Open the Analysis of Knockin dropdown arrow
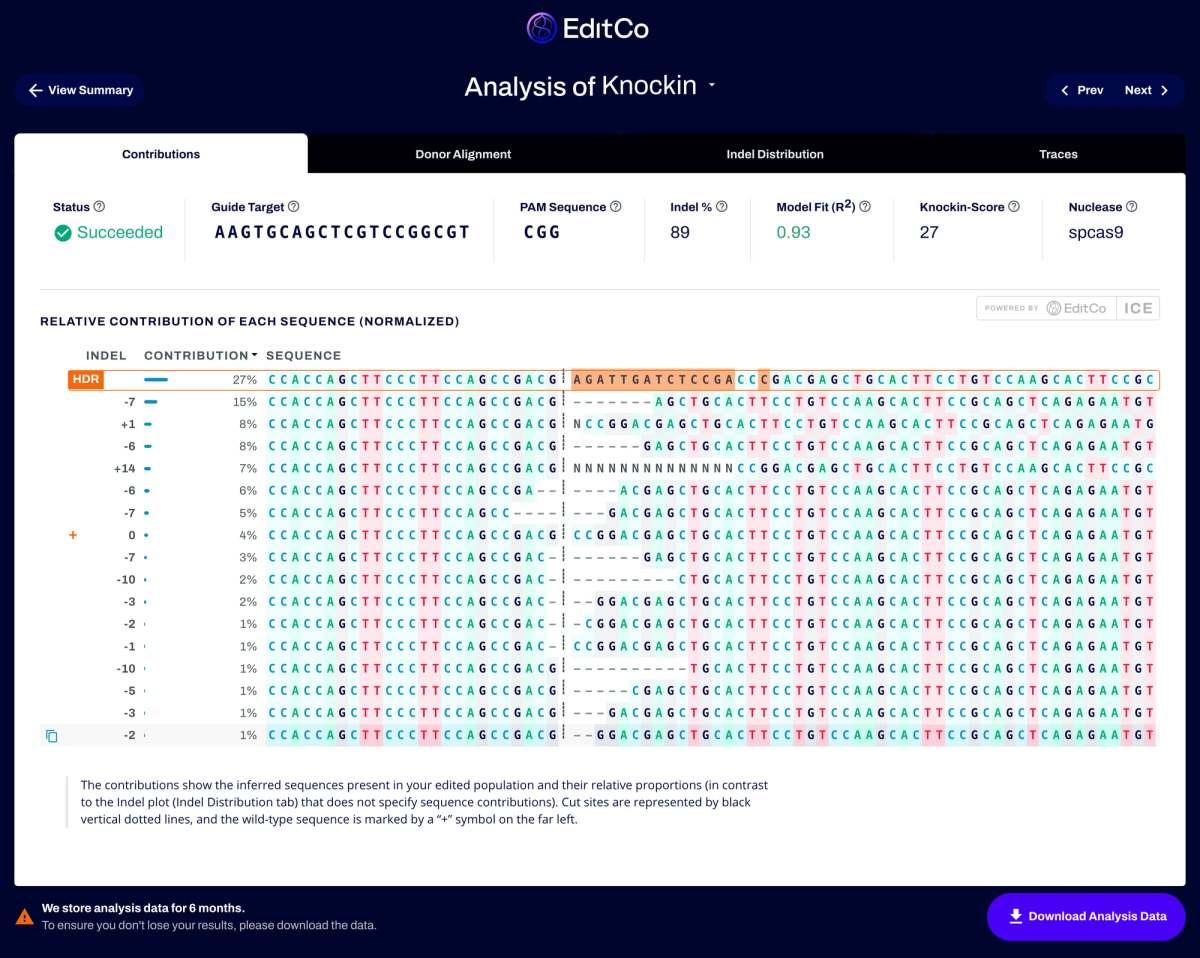The width and height of the screenshot is (1200, 958). (x=712, y=87)
